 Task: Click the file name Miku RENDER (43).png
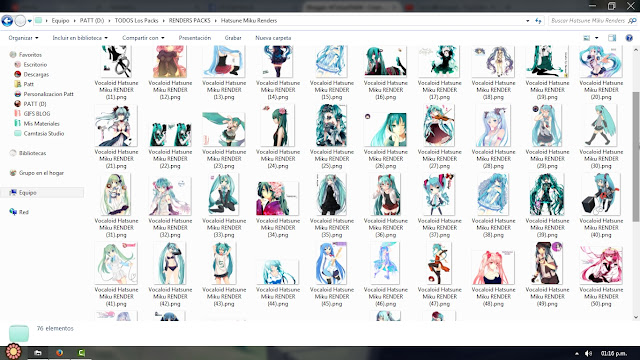[x=224, y=297]
